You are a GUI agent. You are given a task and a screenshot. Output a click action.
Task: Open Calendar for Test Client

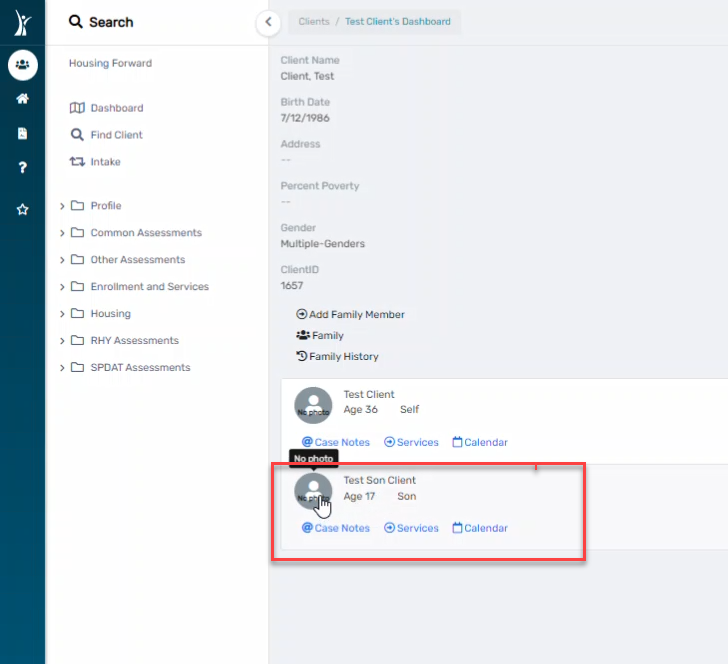[x=480, y=442]
